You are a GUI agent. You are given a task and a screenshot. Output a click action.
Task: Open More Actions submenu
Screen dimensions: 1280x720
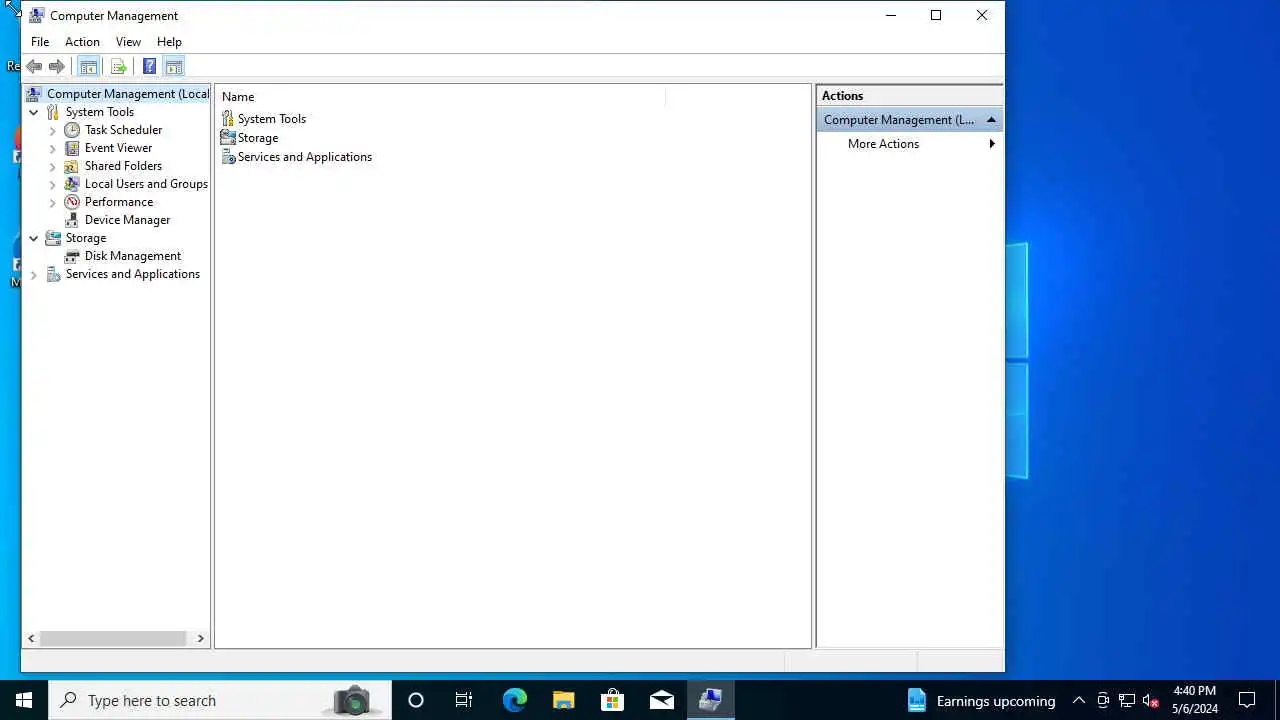point(910,144)
